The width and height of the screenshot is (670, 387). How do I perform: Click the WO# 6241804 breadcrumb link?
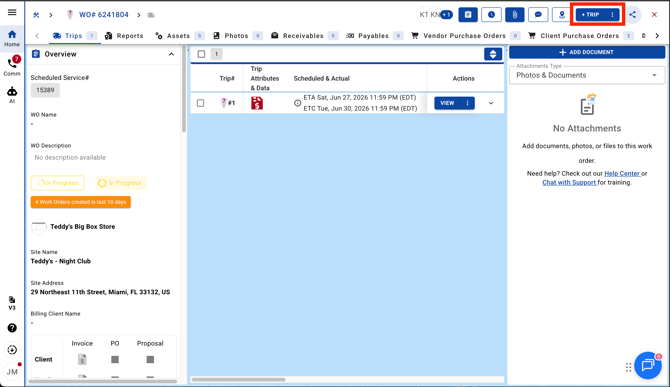[103, 15]
